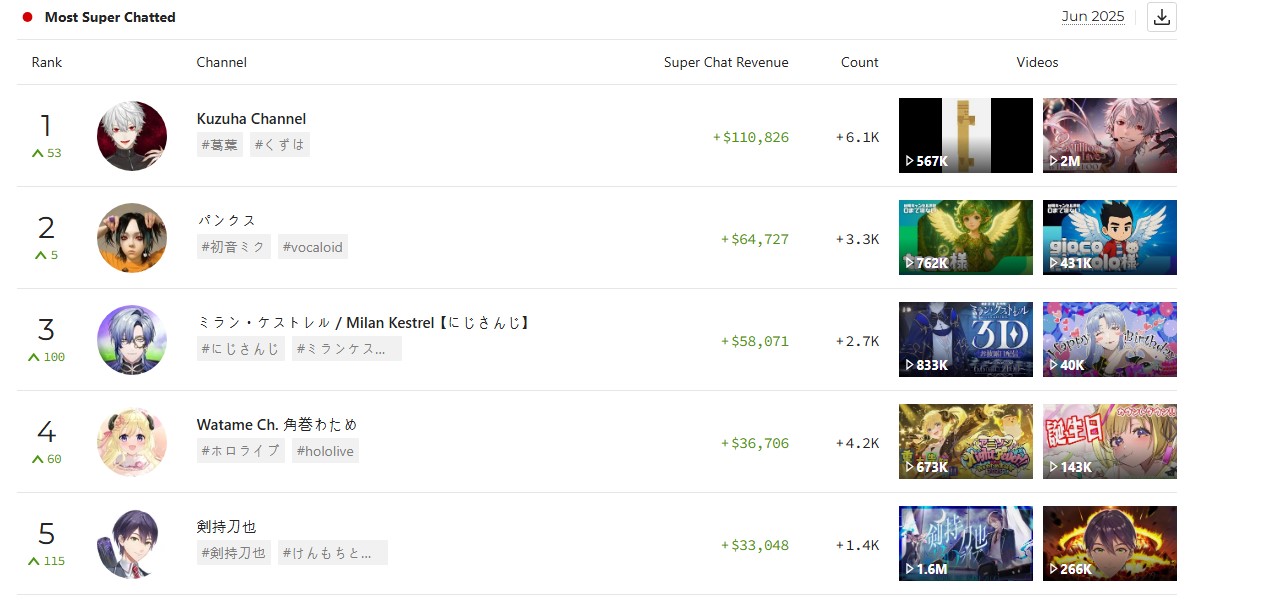1262x615 pixels.
Task: Open パンクス channel avatar
Action: click(132, 238)
